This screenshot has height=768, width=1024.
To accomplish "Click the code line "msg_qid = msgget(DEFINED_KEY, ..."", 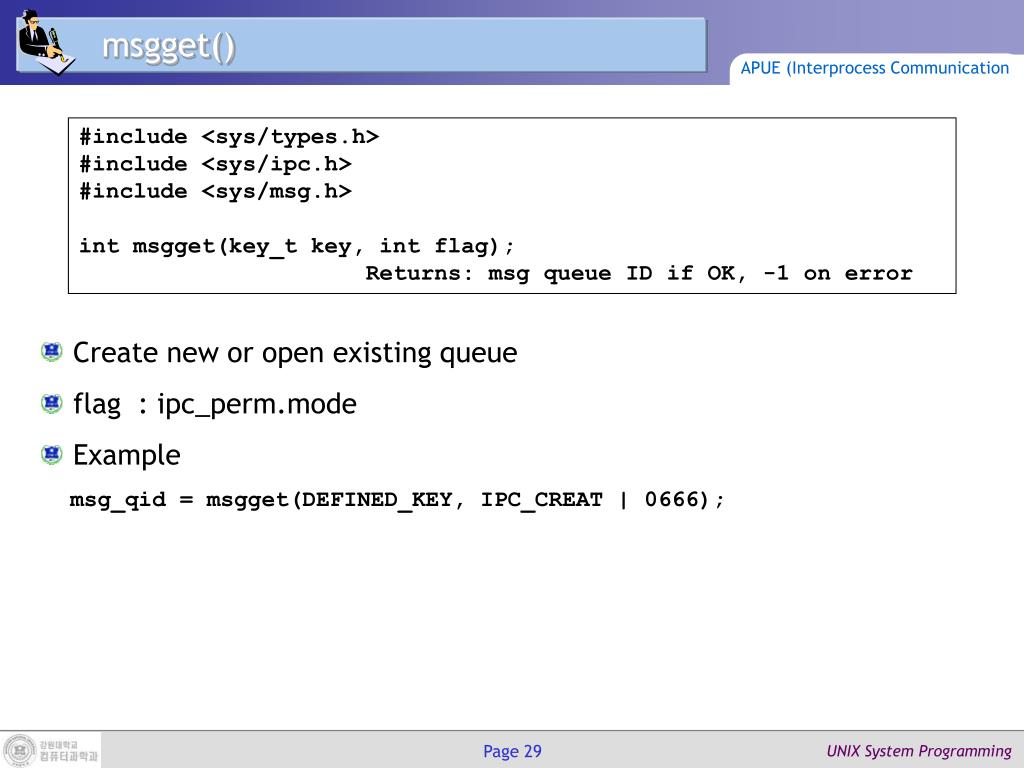I will tap(397, 500).
